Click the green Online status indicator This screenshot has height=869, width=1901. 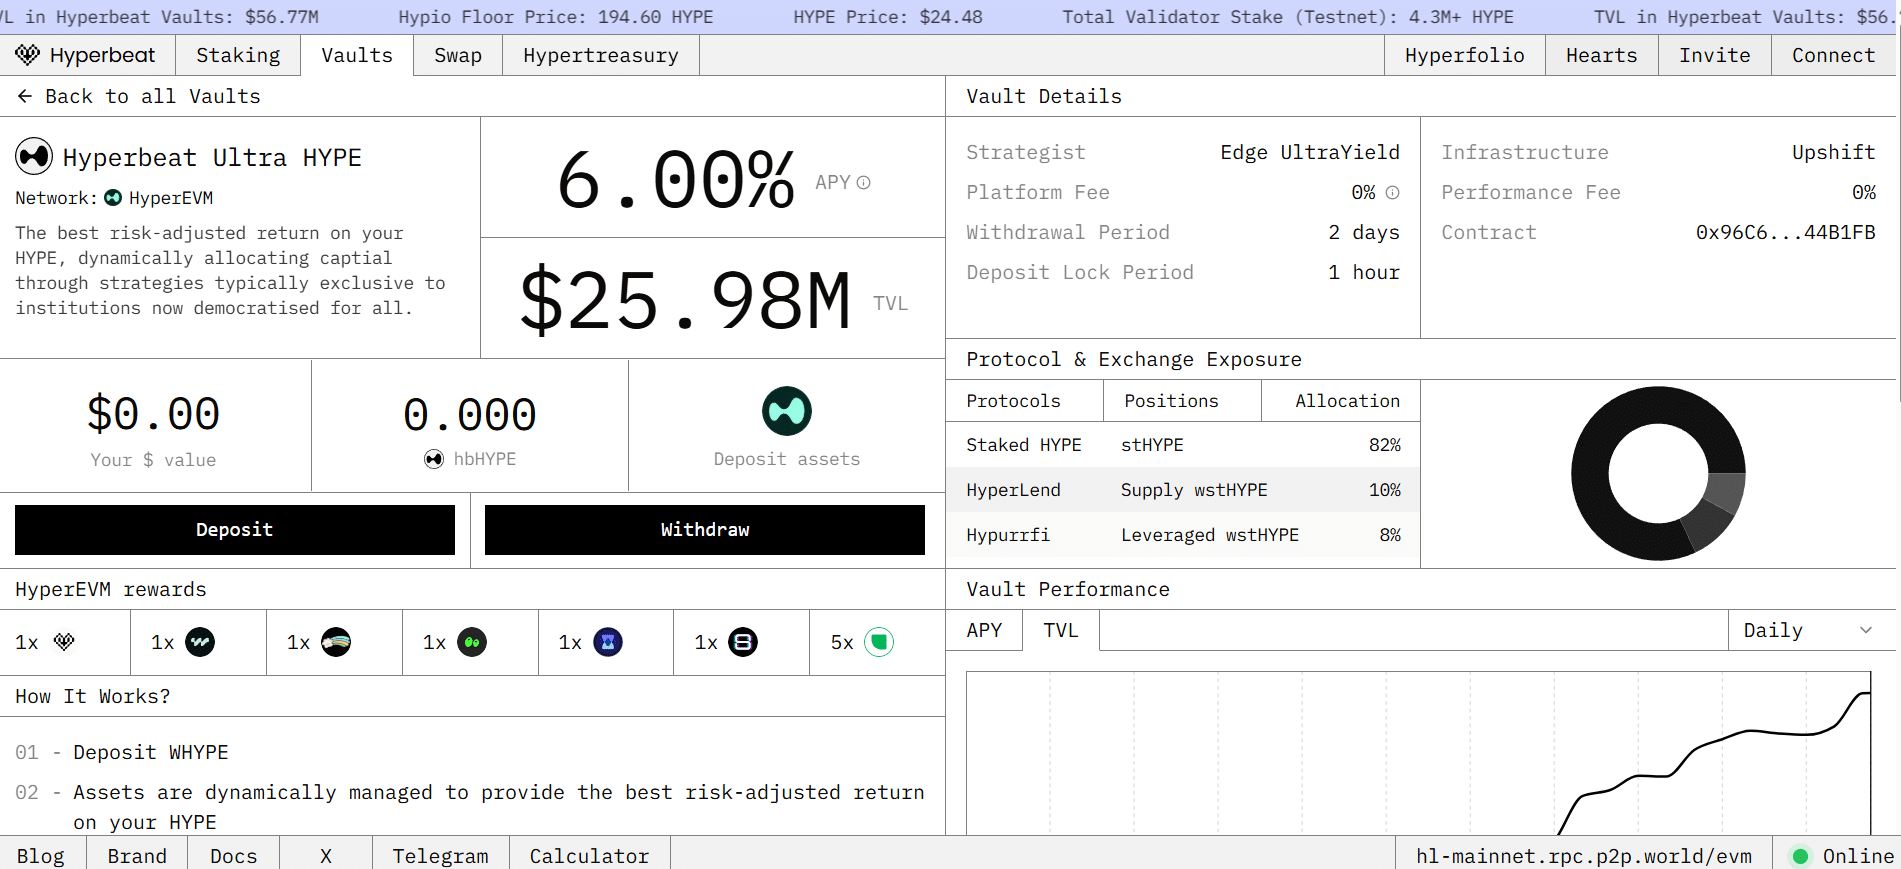pos(1801,856)
